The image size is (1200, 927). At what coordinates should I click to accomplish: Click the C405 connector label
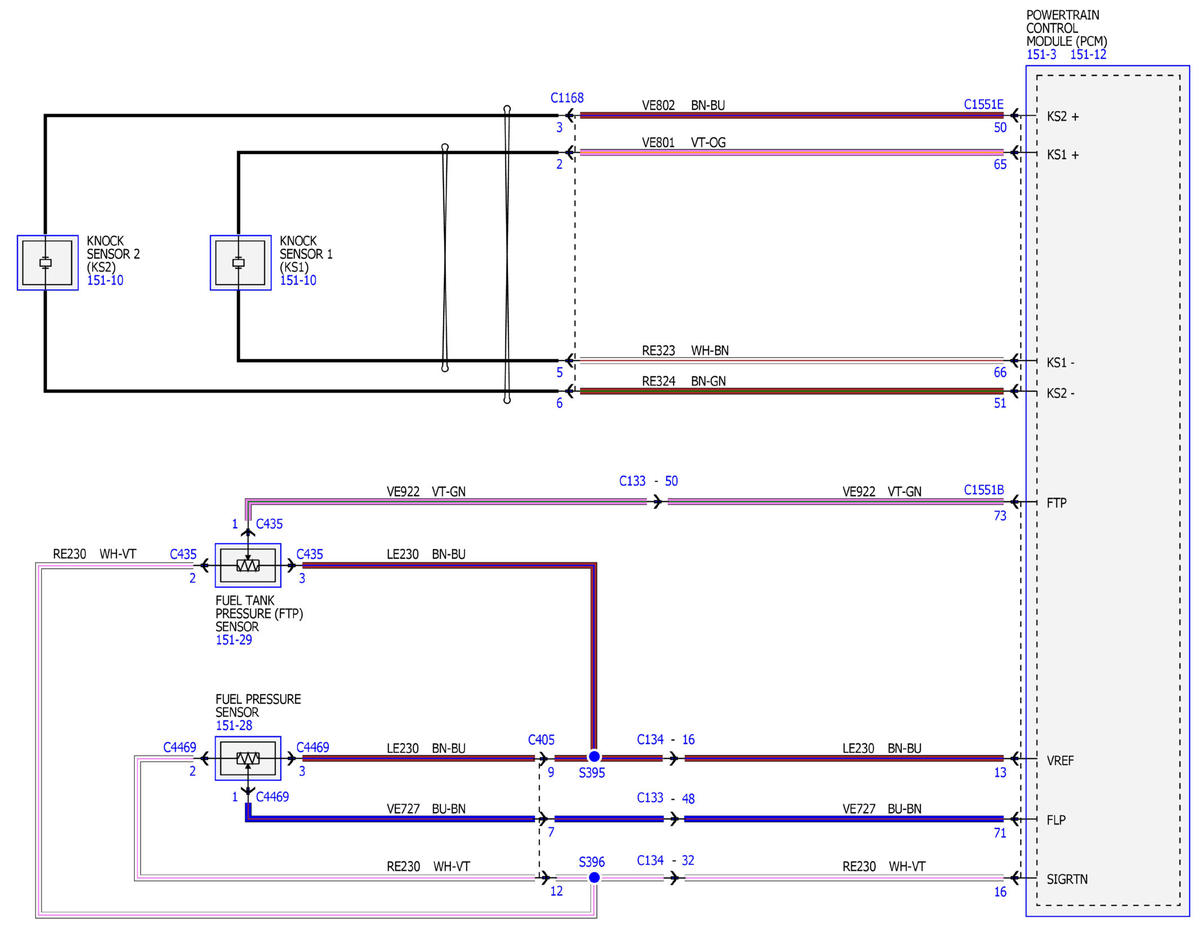pyautogui.click(x=541, y=740)
